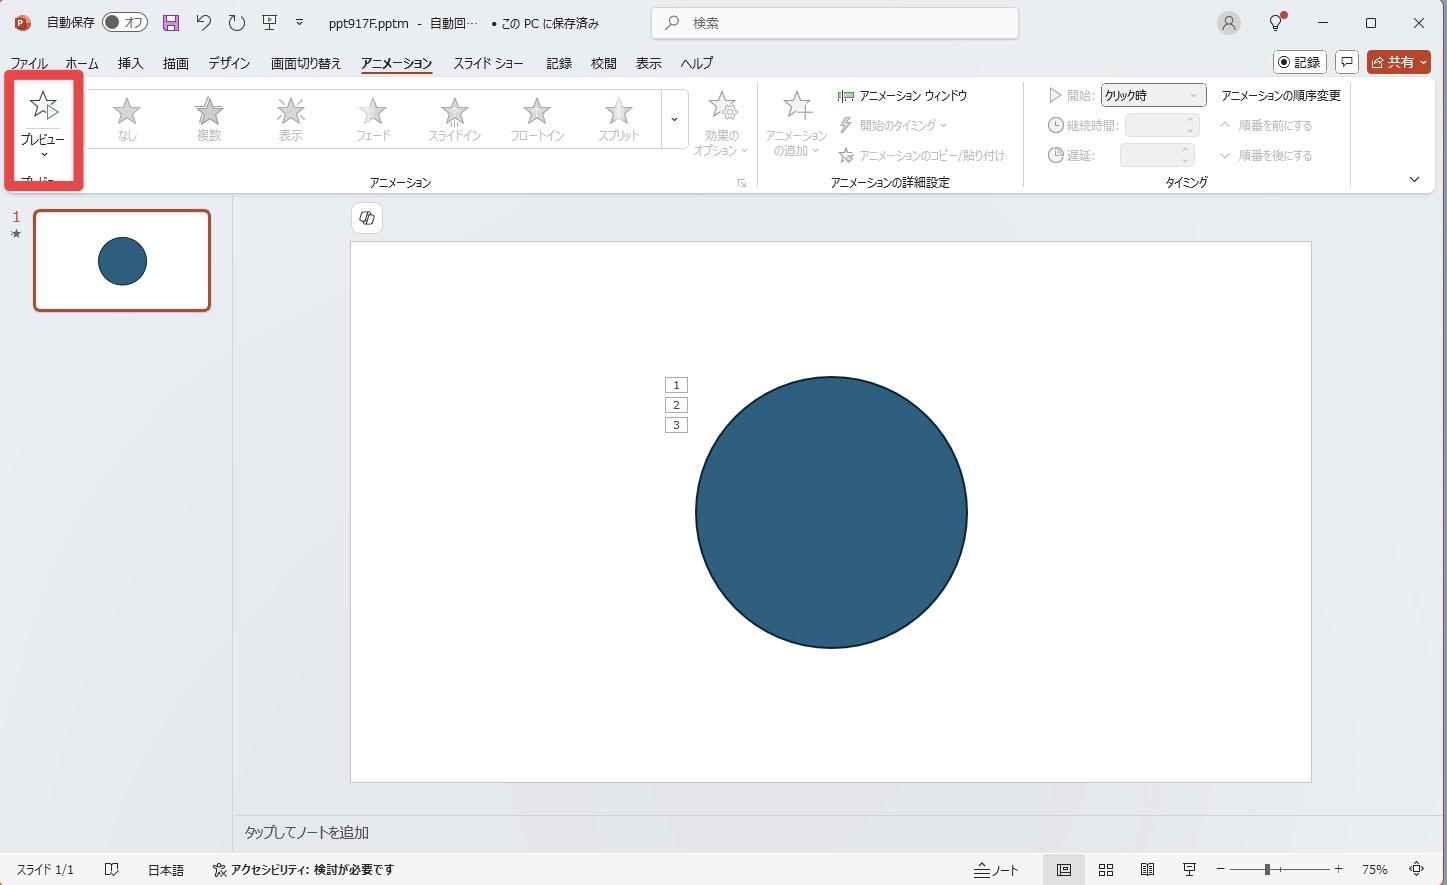1447x885 pixels.
Task: Switch to the 描画 tab
Action: 176,63
